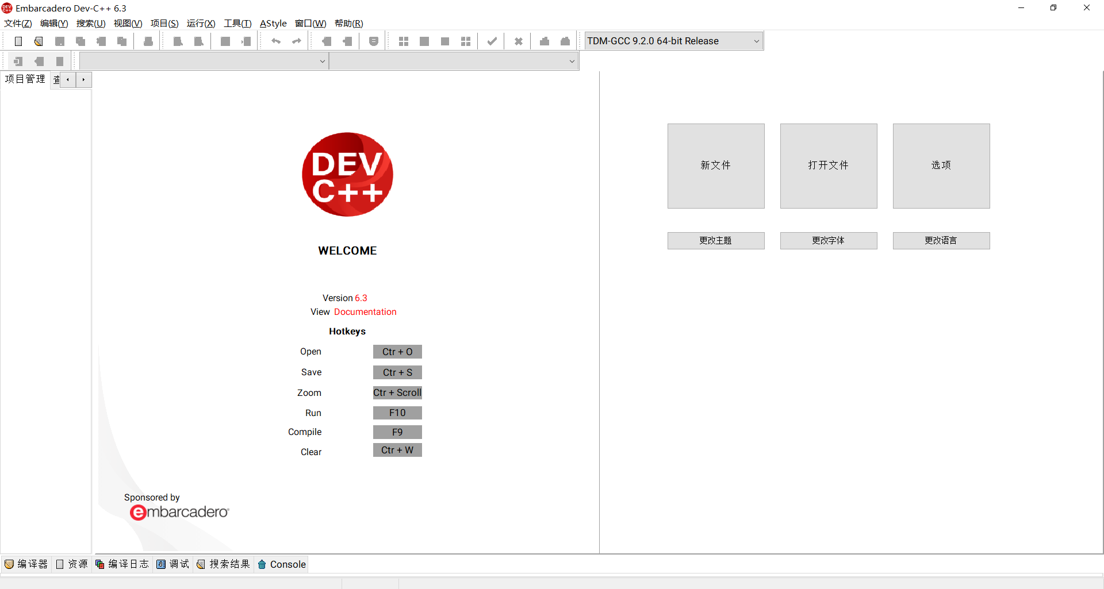Click the Ctr + S hotkey label

[x=398, y=372]
